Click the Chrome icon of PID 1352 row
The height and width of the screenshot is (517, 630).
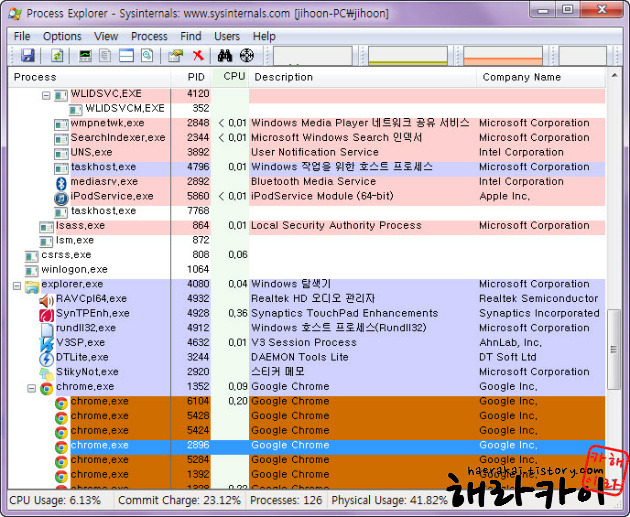(47, 388)
